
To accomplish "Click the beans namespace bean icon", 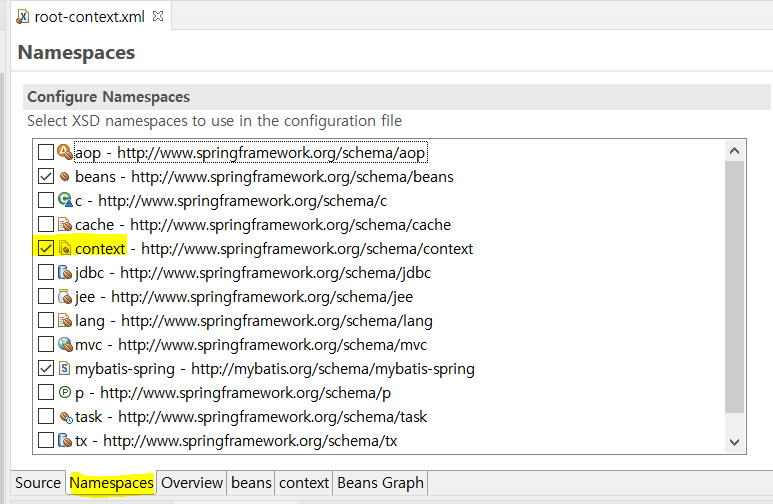I will pyautogui.click(x=65, y=177).
